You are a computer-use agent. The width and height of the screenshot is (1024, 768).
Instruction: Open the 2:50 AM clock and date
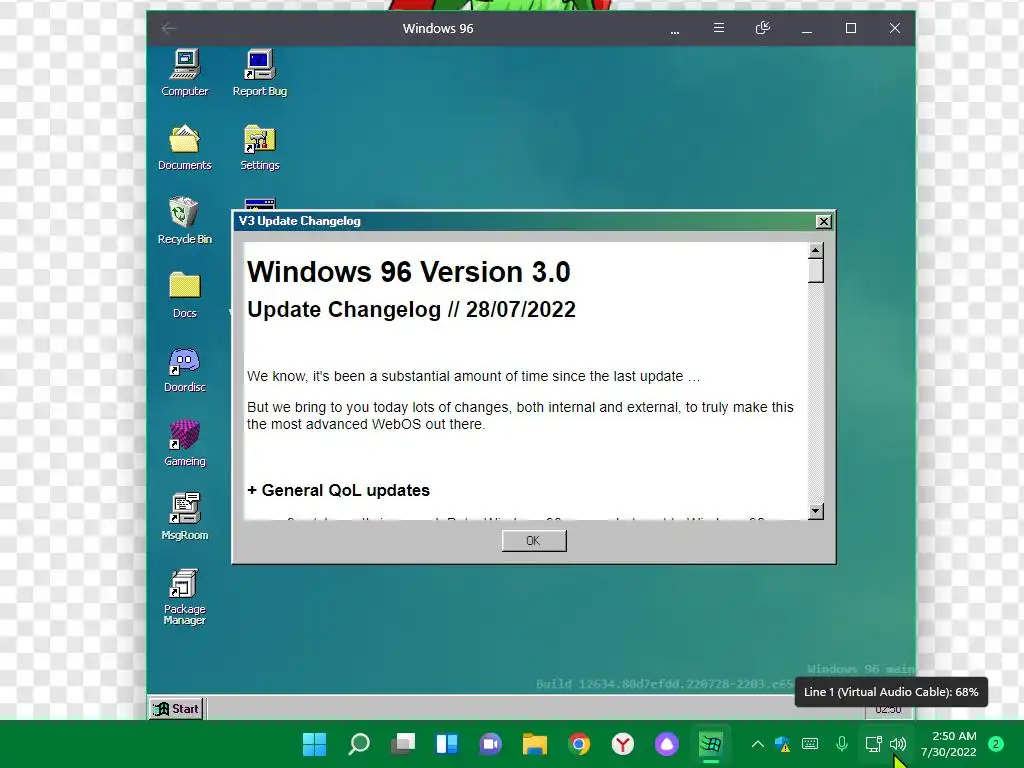[x=949, y=744]
